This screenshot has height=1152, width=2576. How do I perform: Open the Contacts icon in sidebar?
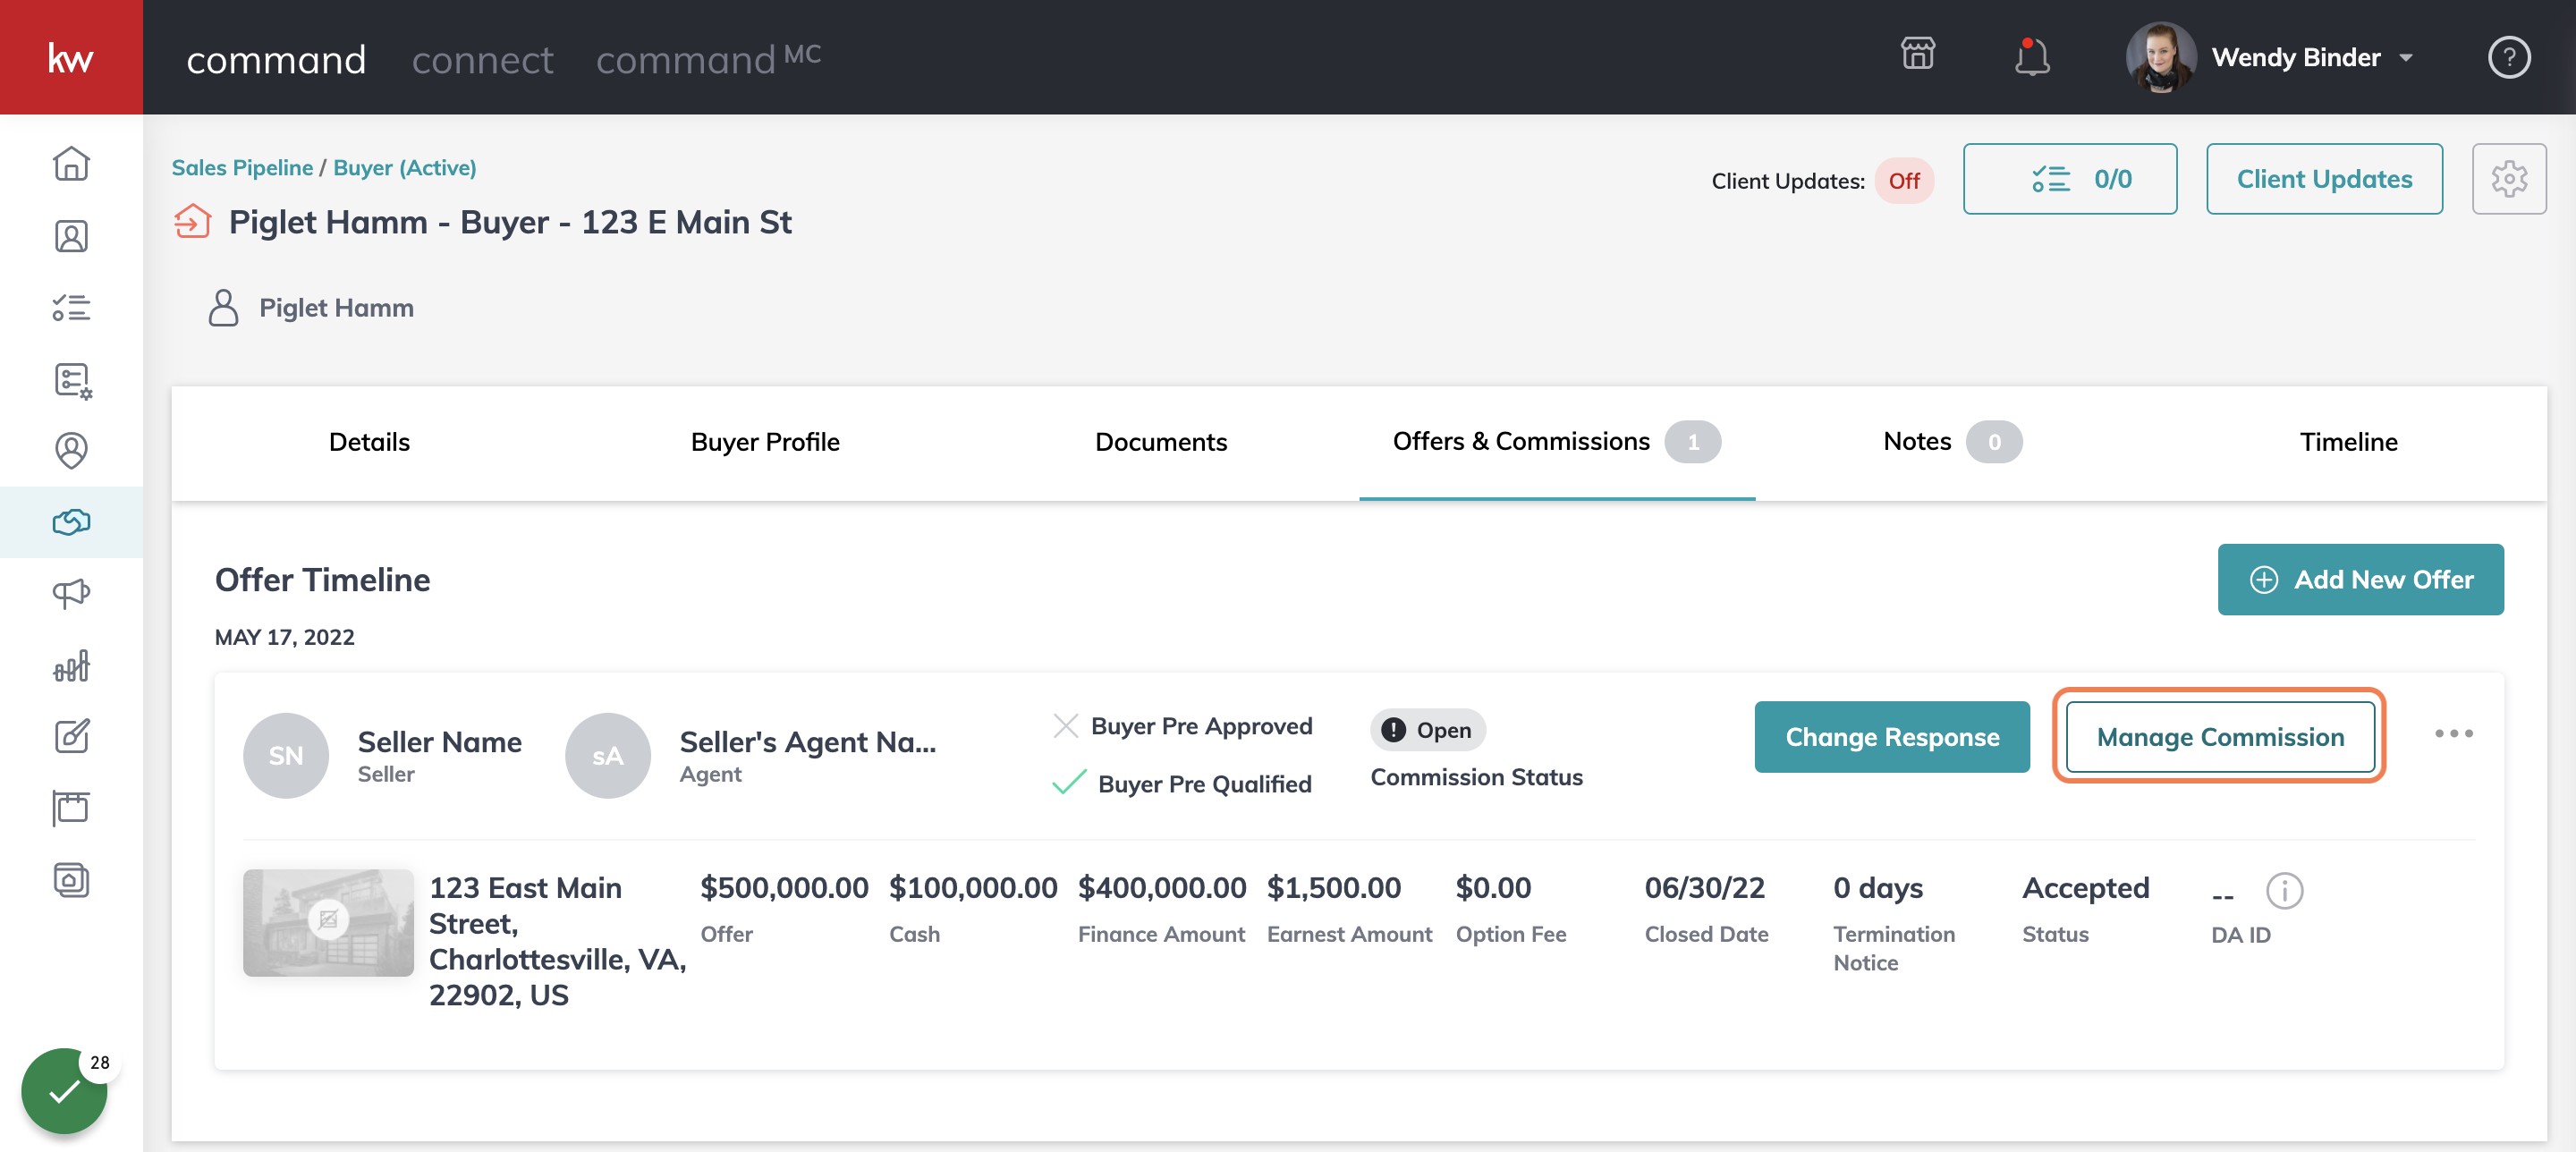tap(71, 236)
